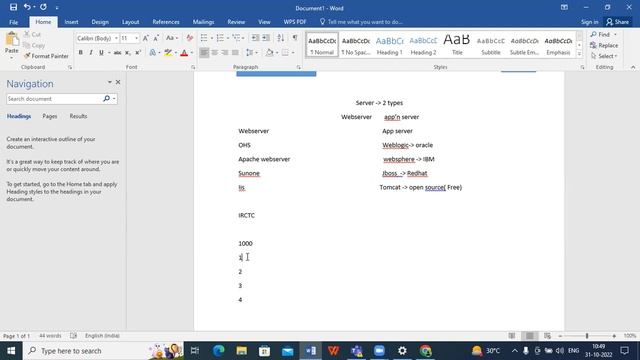Switch to the Design tab
This screenshot has height=360, width=640.
[x=100, y=22]
